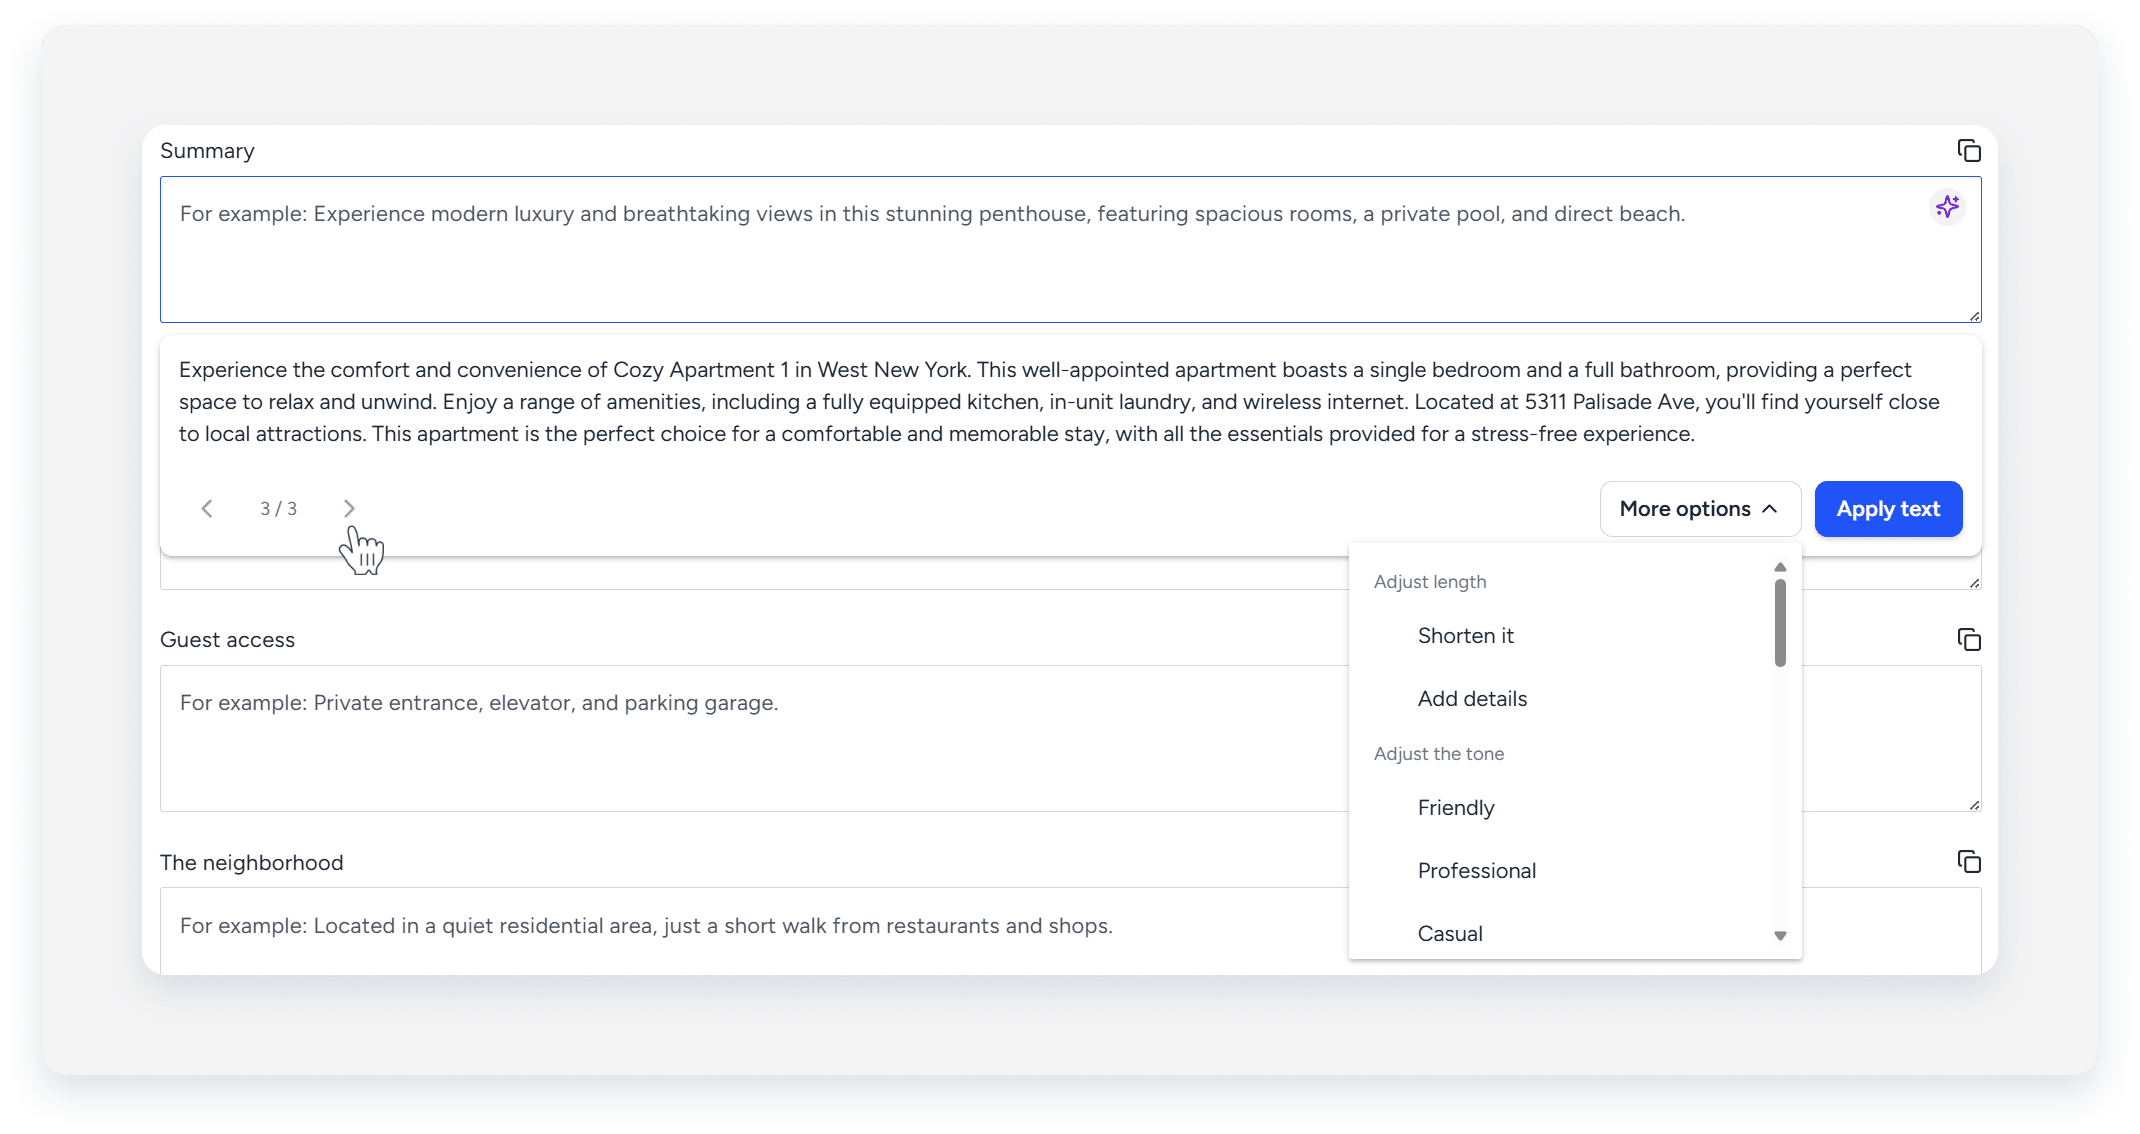Image resolution: width=2140 pixels, height=1134 pixels.
Task: Select the Casual tone
Action: coord(1450,934)
